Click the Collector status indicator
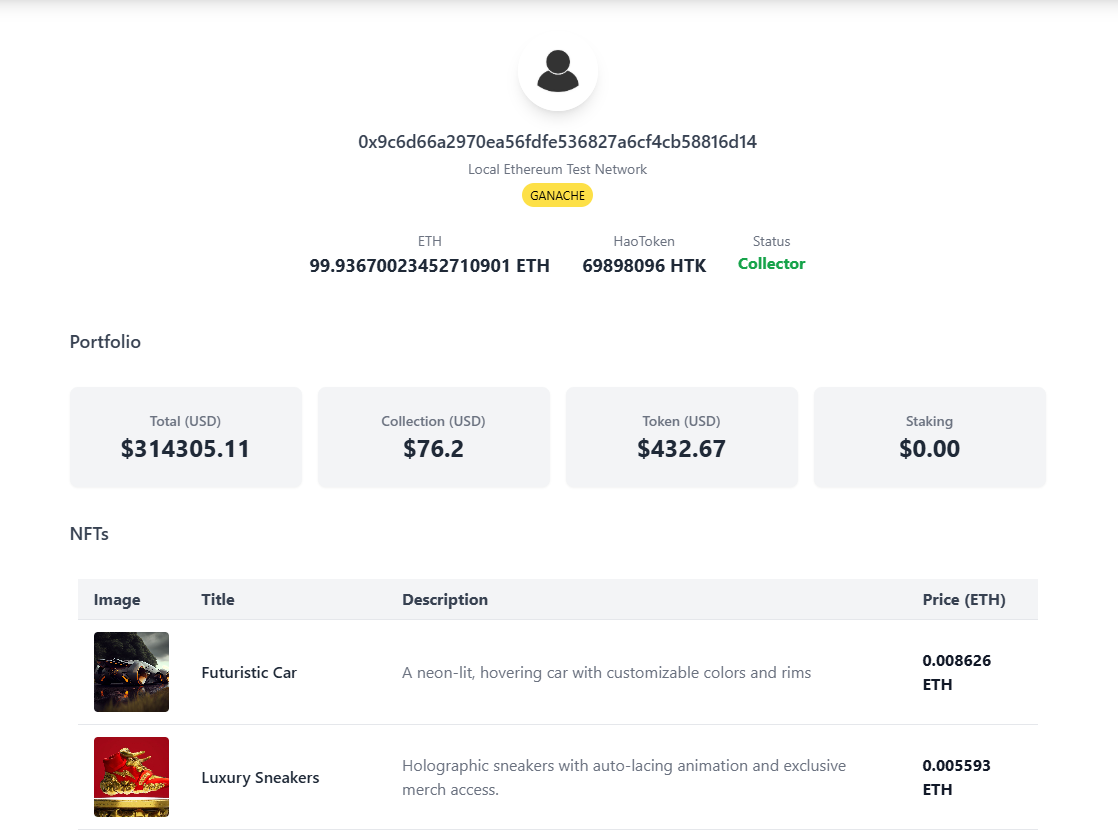This screenshot has height=830, width=1118. tap(771, 263)
